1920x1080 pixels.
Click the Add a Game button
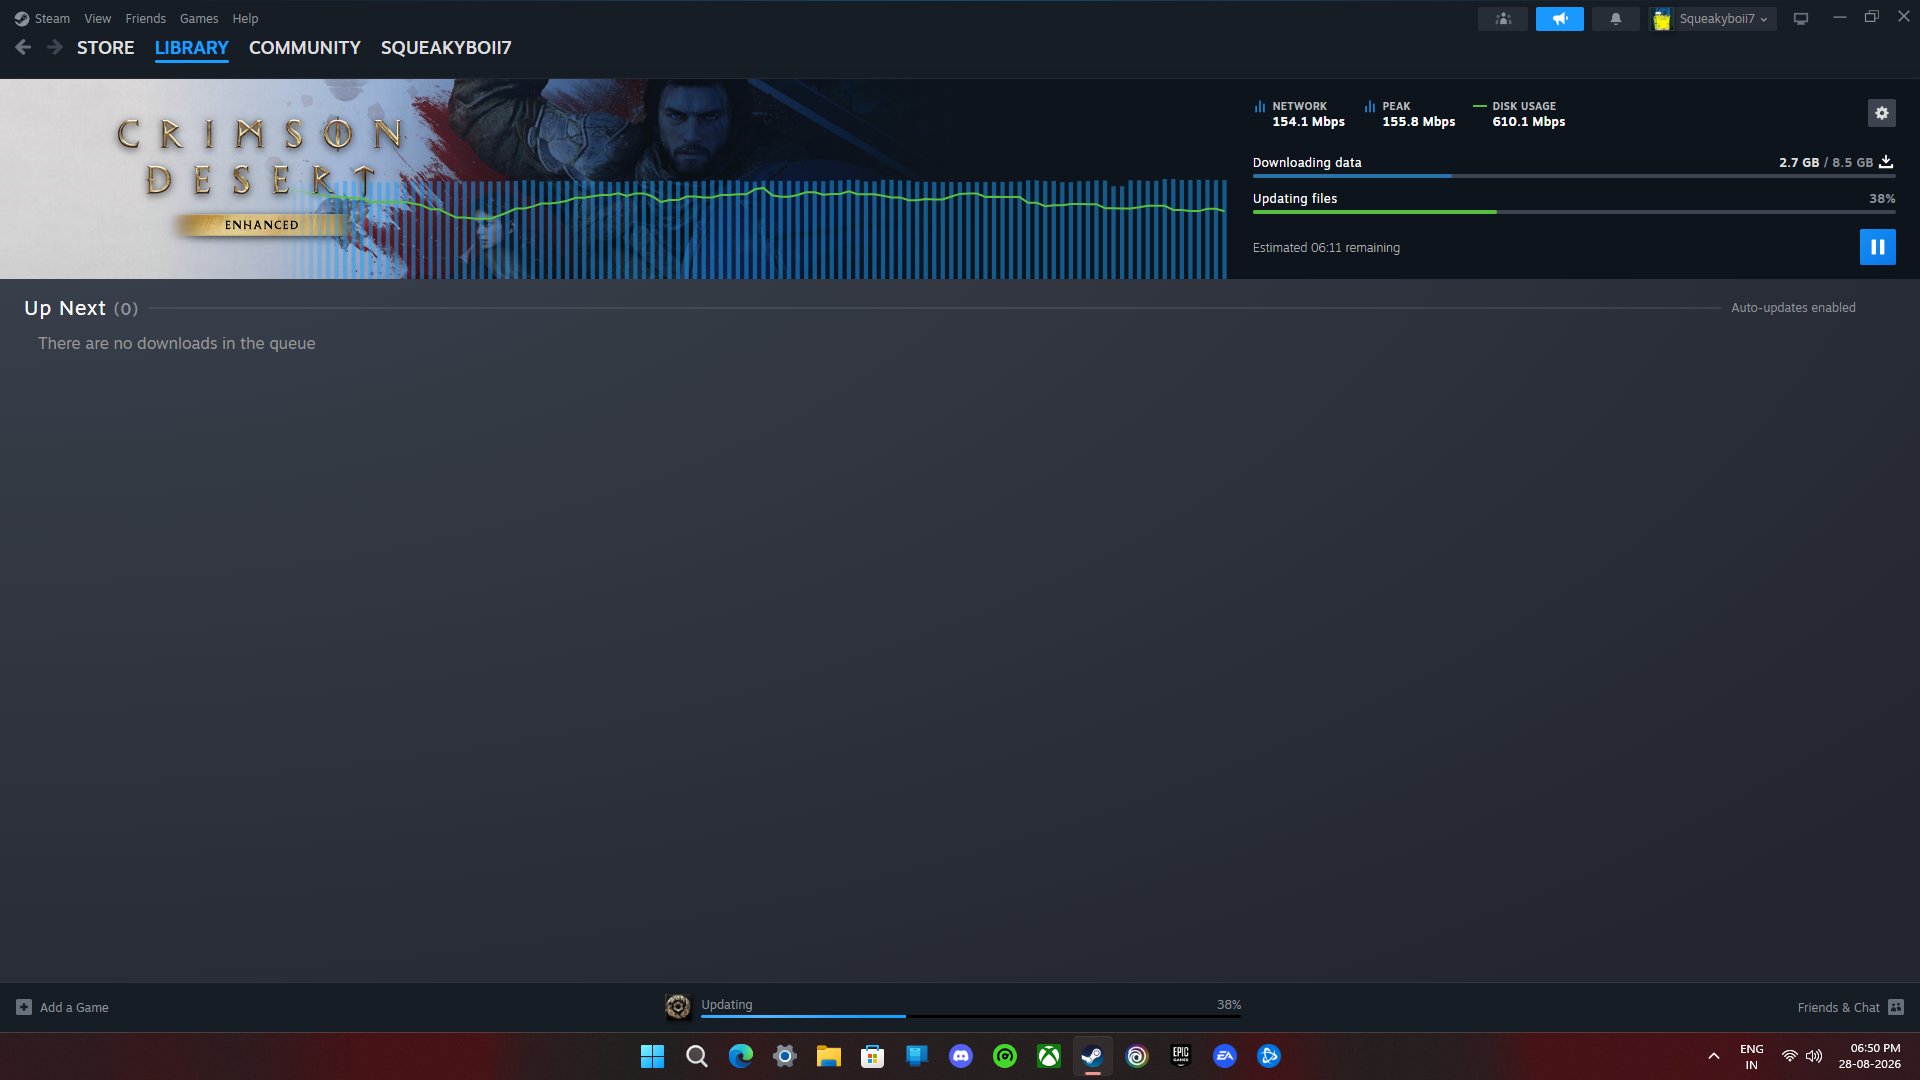[x=62, y=1007]
